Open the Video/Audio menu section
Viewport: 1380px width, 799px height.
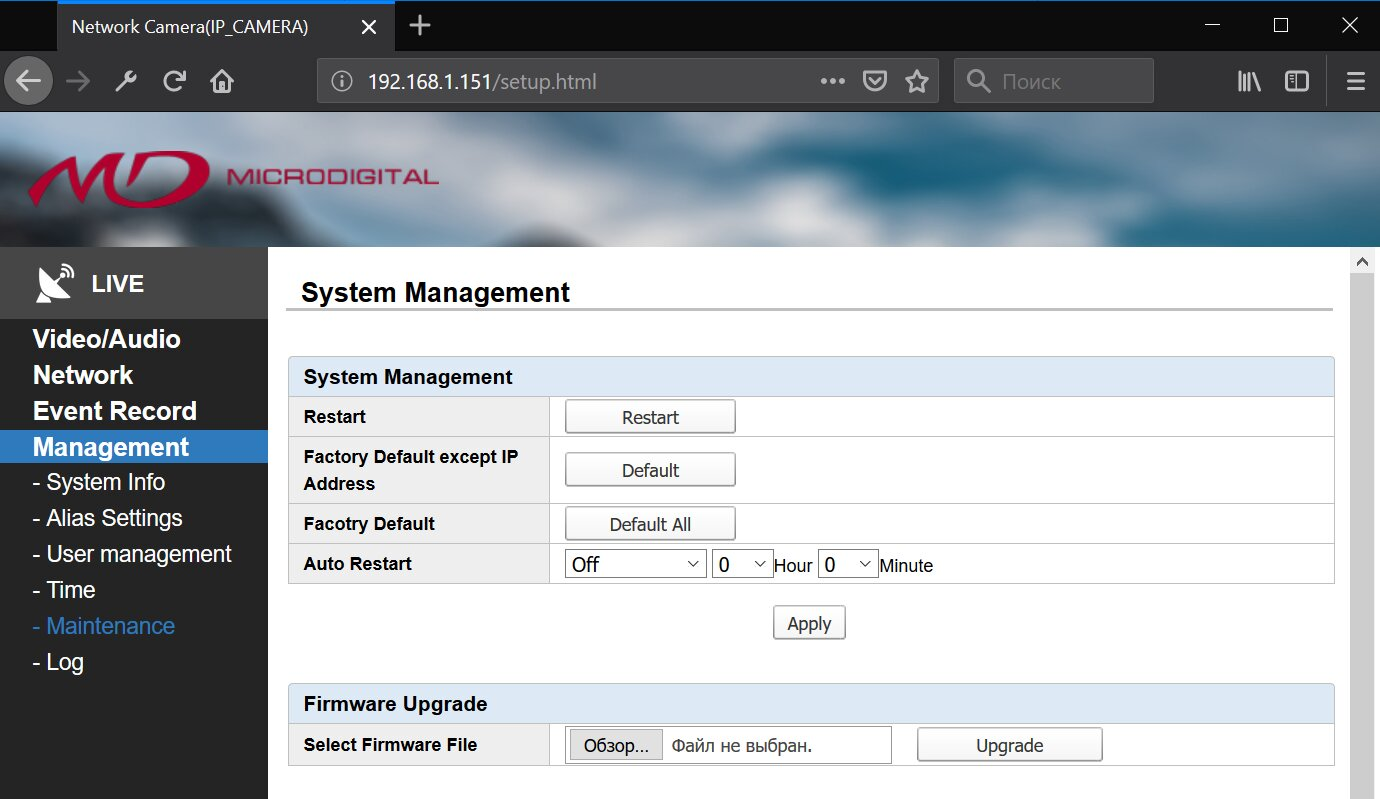[106, 339]
